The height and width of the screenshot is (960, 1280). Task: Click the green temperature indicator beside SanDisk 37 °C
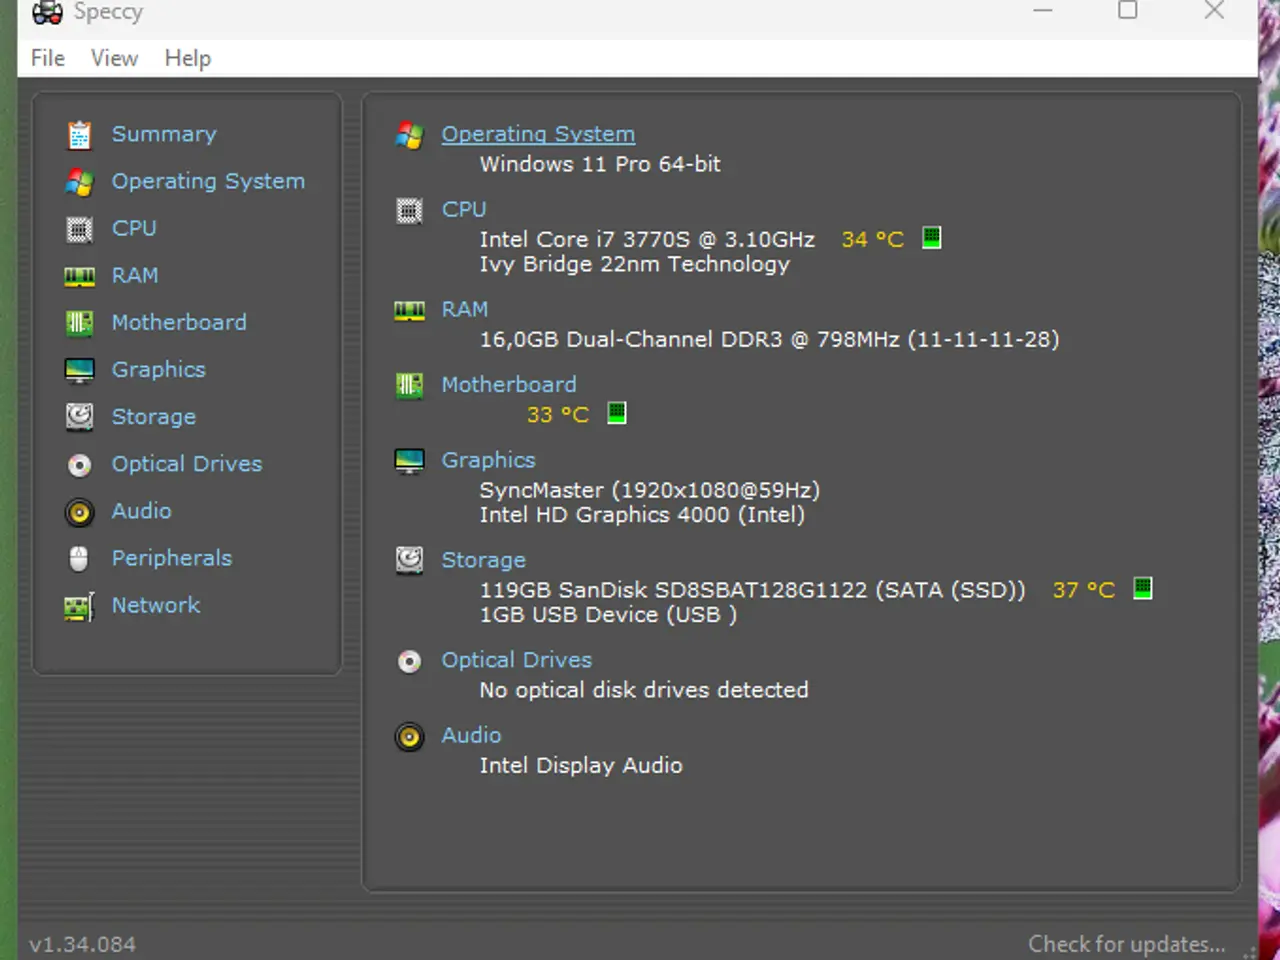(x=1142, y=588)
